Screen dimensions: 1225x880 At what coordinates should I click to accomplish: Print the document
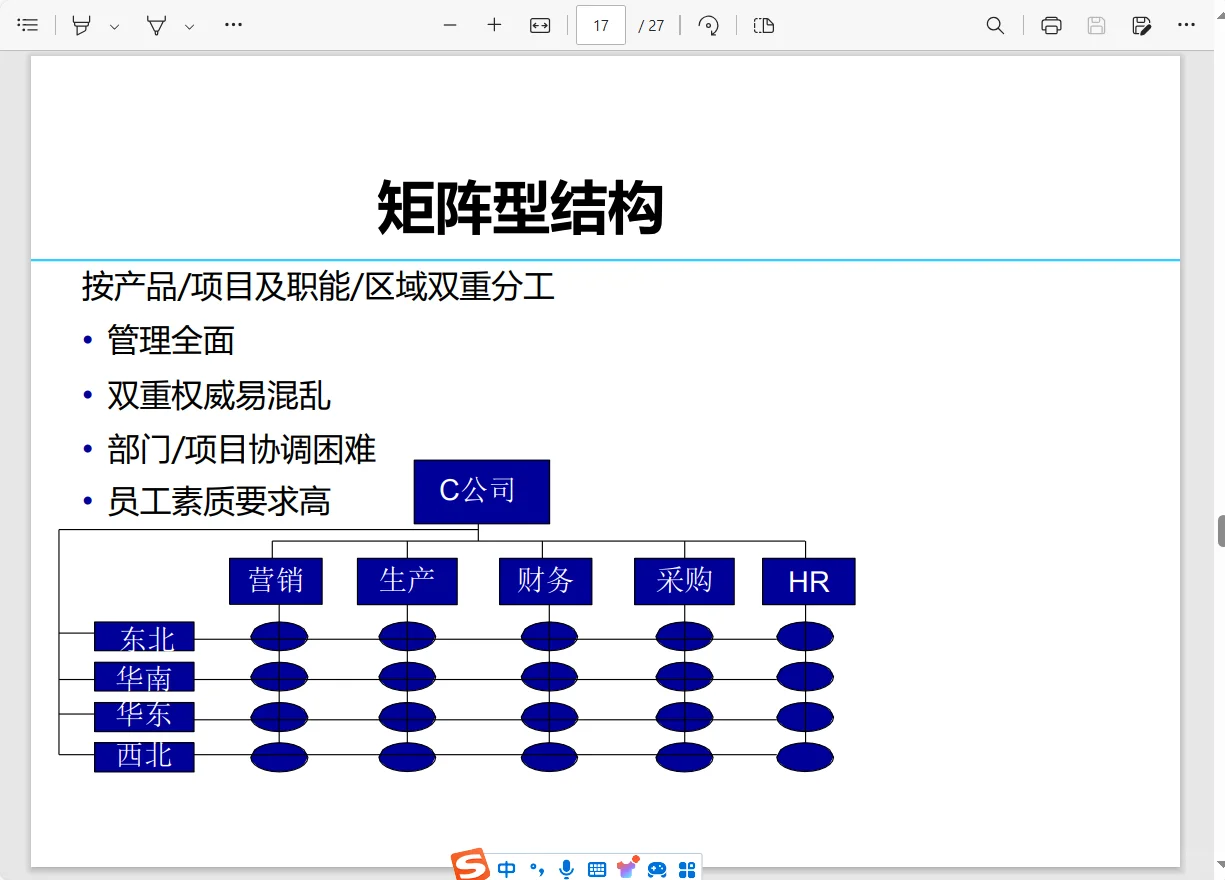tap(1051, 25)
